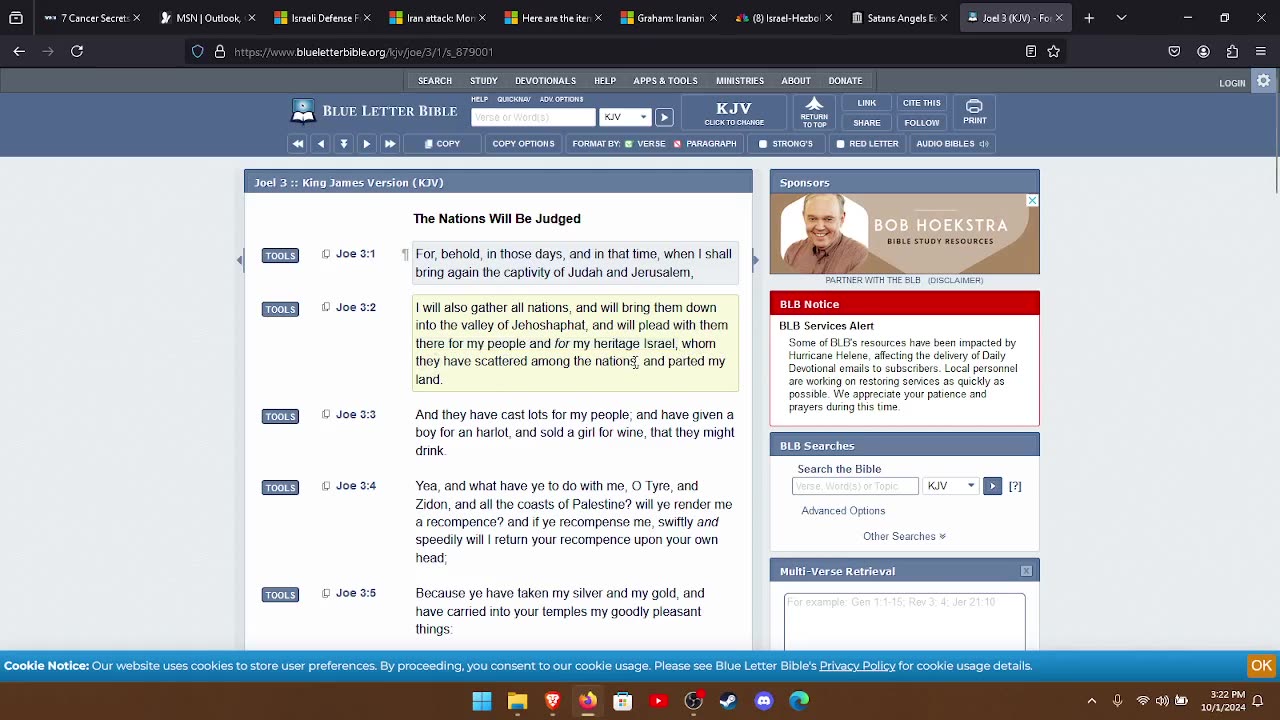Screen dimensions: 1280x720
Task: Open File Explorer from the taskbar
Action: tap(517, 701)
